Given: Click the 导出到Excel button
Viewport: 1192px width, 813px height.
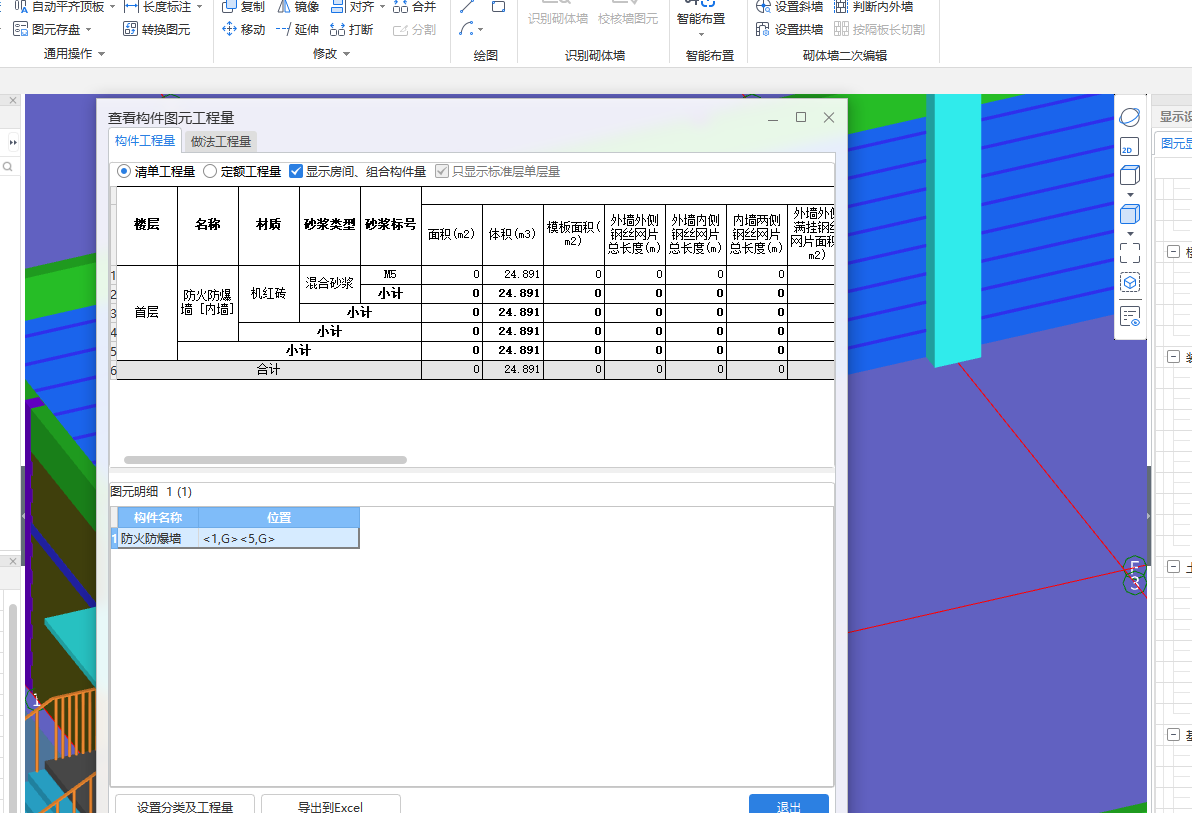Looking at the screenshot, I should tap(331, 805).
